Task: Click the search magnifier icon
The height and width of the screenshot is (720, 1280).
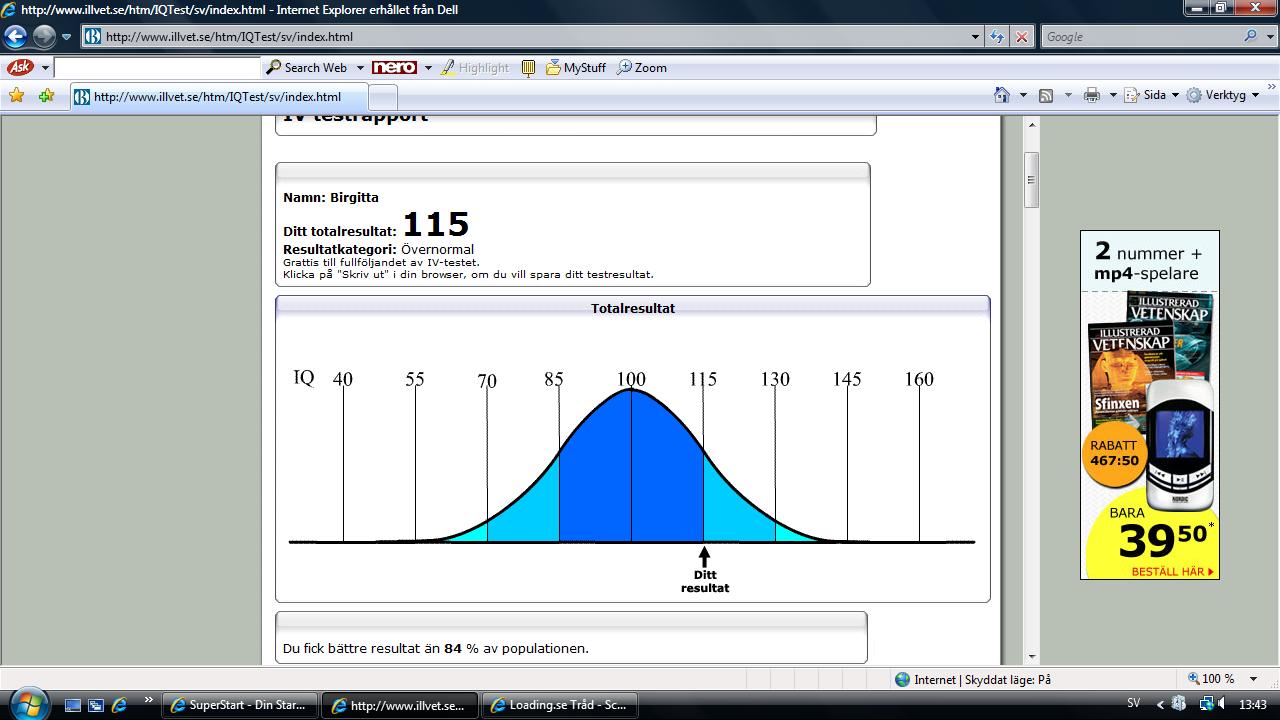Action: [1251, 37]
